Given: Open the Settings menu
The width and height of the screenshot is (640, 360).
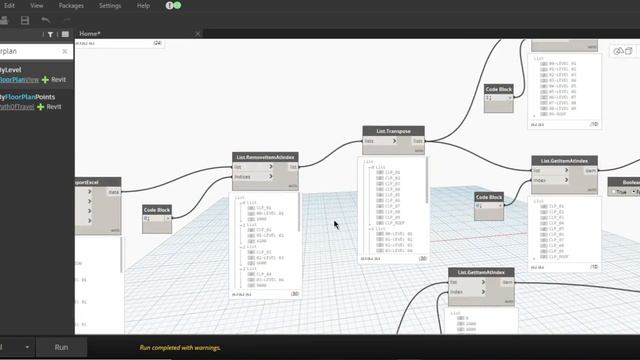Looking at the screenshot, I should pos(110,5).
